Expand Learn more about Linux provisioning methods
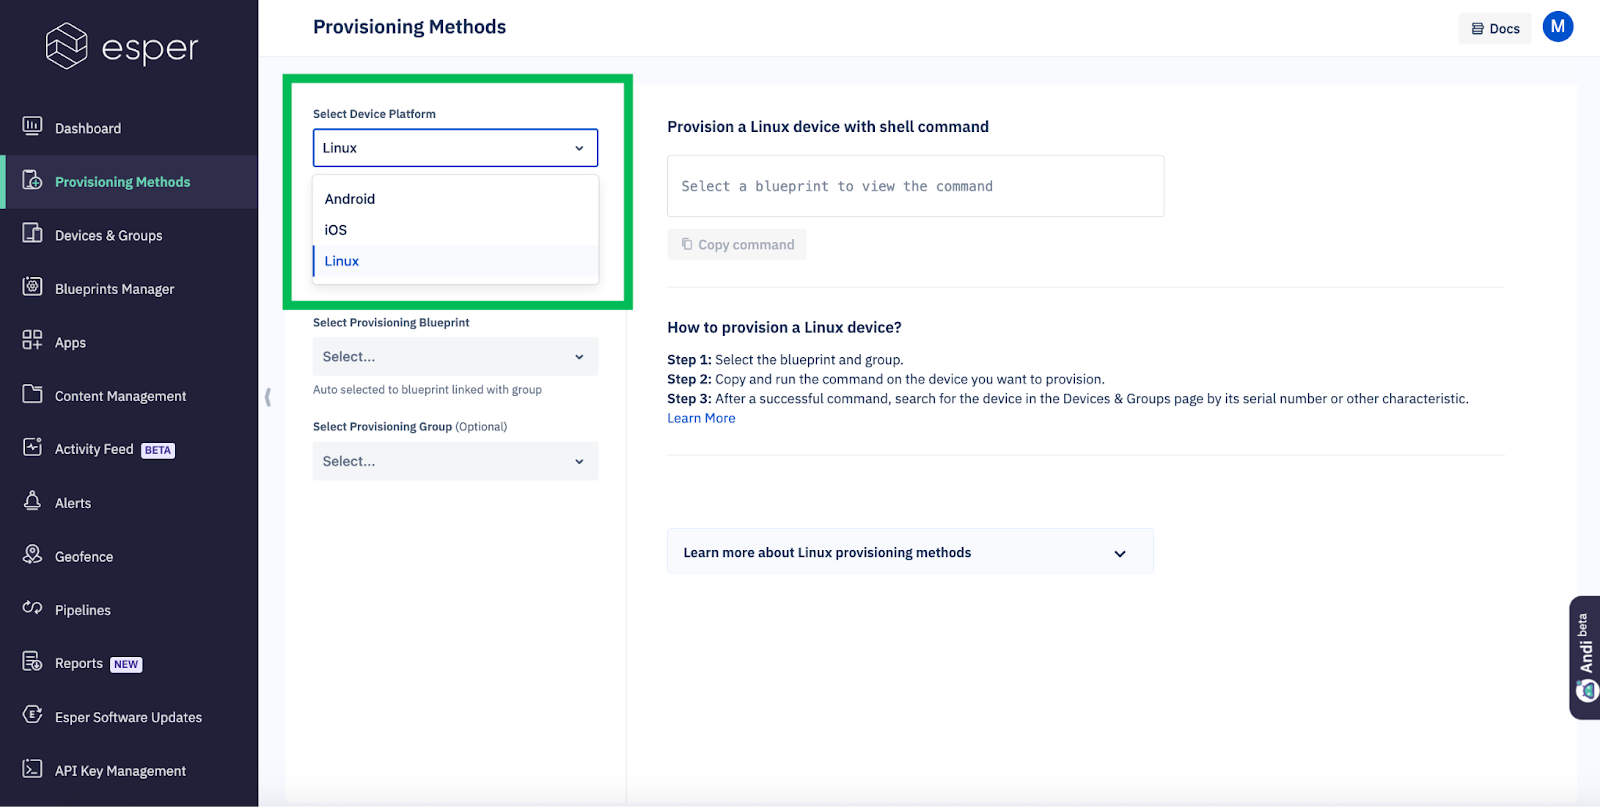 pos(910,552)
